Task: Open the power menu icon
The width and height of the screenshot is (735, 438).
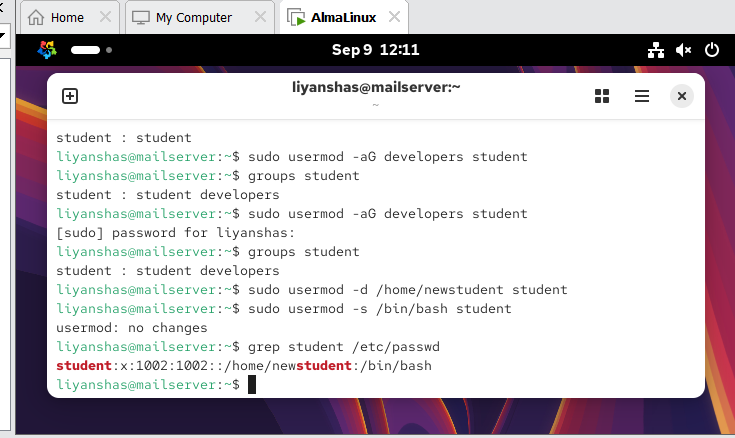Action: (712, 50)
